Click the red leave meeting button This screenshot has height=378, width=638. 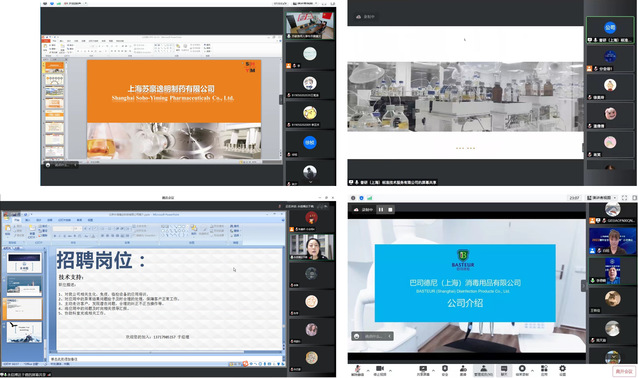[624, 371]
